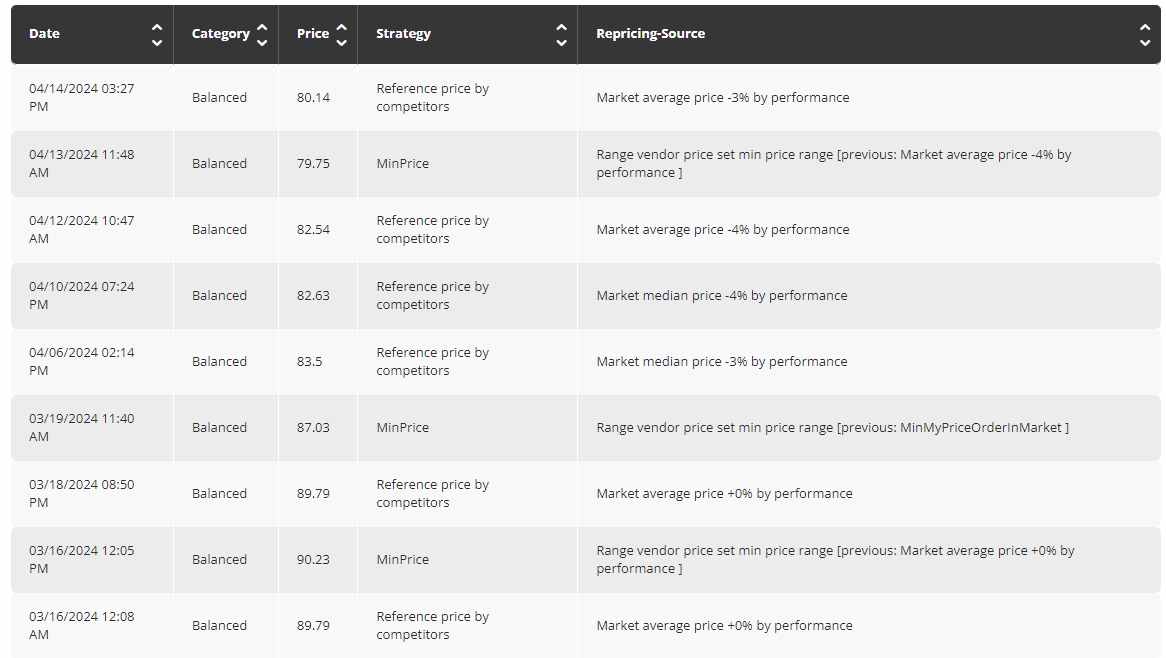Click the Market median price -3% entry
This screenshot has height=658, width=1166.
[x=721, y=361]
